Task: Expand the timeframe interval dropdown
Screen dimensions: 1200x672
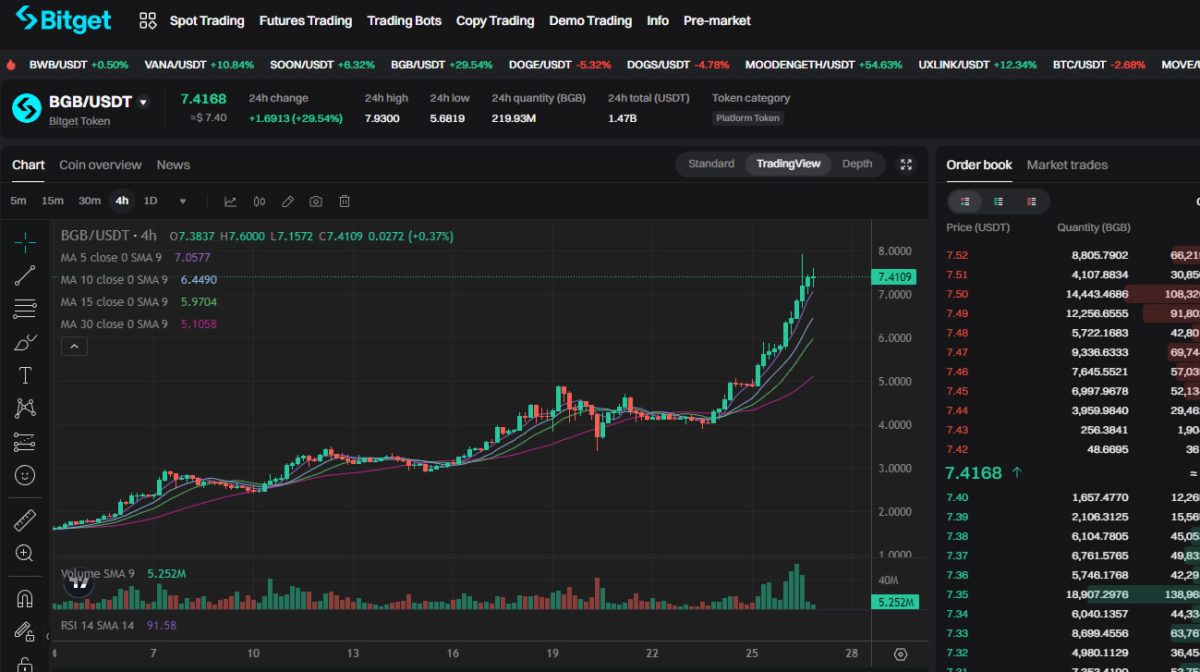Action: point(182,201)
